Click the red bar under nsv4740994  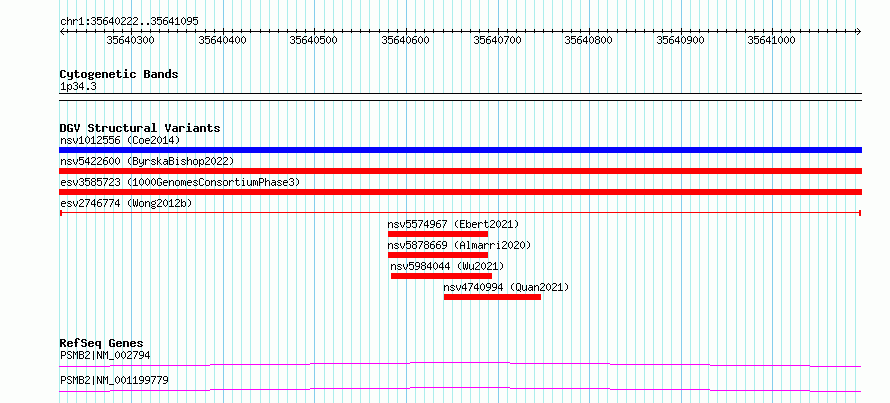(x=492, y=297)
